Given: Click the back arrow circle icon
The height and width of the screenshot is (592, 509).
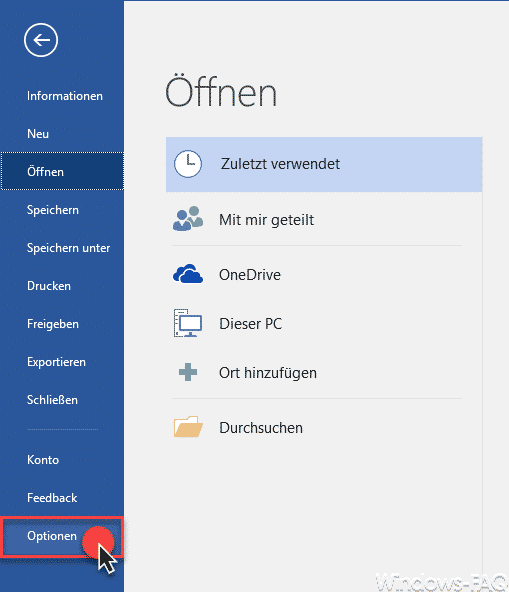Looking at the screenshot, I should [41, 40].
